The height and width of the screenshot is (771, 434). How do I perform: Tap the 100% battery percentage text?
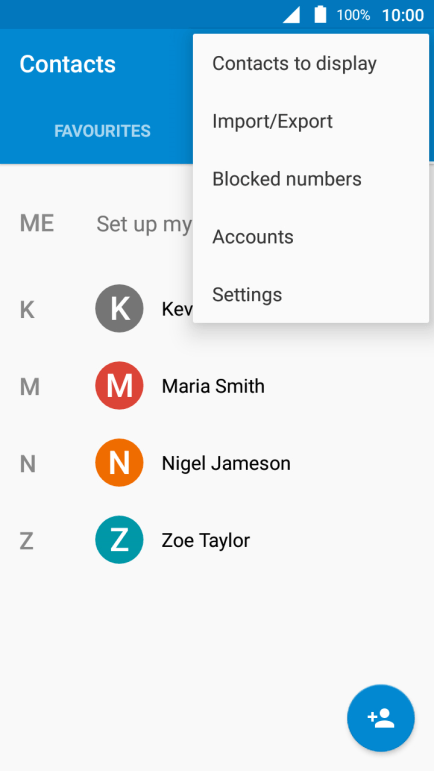point(353,15)
